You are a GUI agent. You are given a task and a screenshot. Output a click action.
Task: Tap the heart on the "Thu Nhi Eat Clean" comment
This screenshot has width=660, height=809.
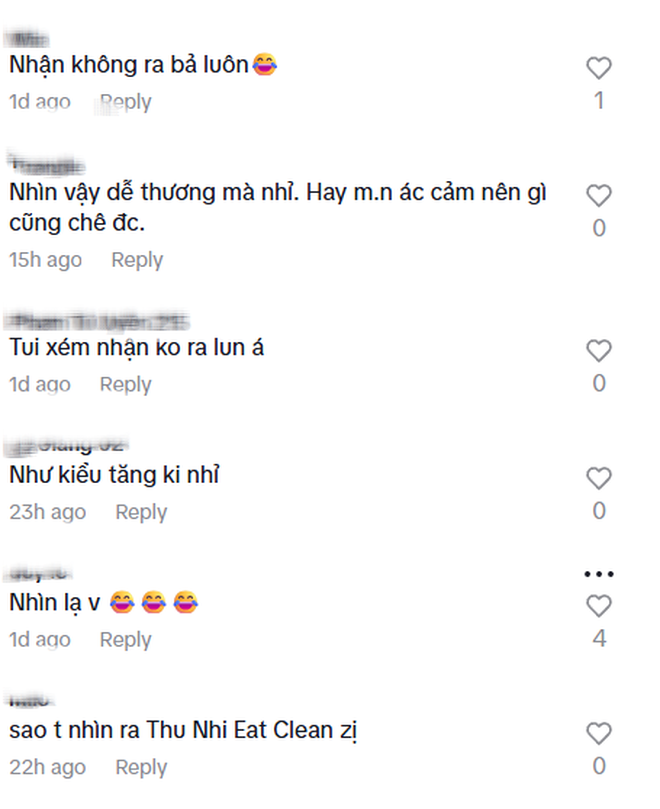pyautogui.click(x=598, y=735)
